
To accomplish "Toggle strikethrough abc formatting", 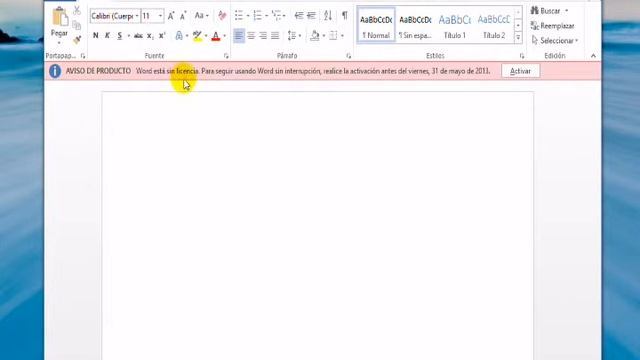I will pyautogui.click(x=138, y=36).
